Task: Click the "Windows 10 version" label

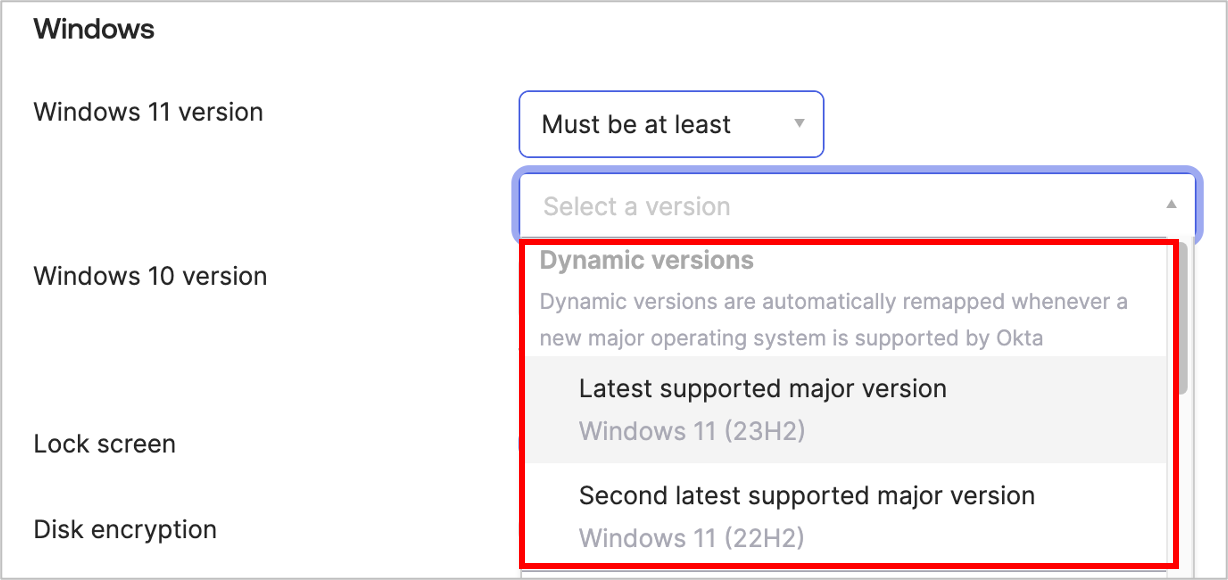Action: pos(150,276)
